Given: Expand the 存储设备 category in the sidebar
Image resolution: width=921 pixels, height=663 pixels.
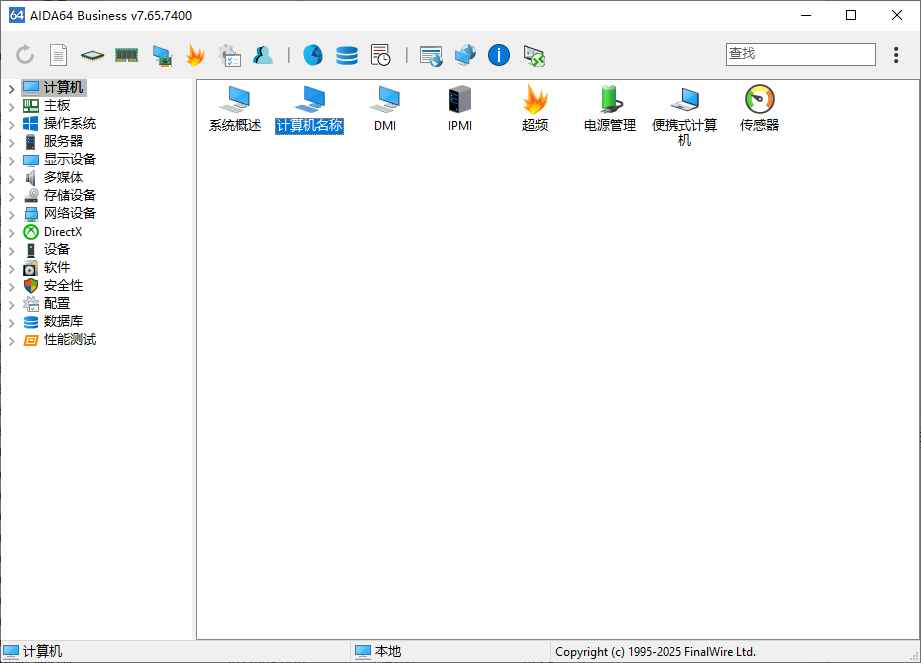Looking at the screenshot, I should click(11, 195).
